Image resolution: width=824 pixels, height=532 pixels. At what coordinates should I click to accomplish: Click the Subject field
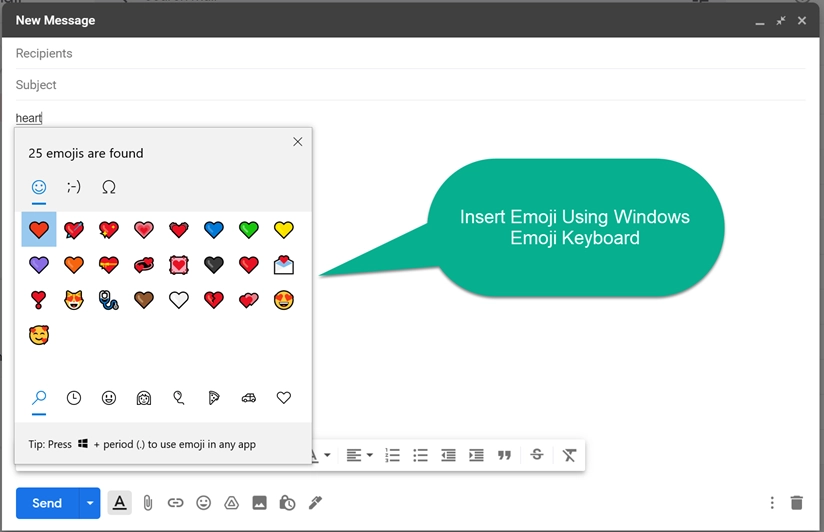click(x=410, y=85)
